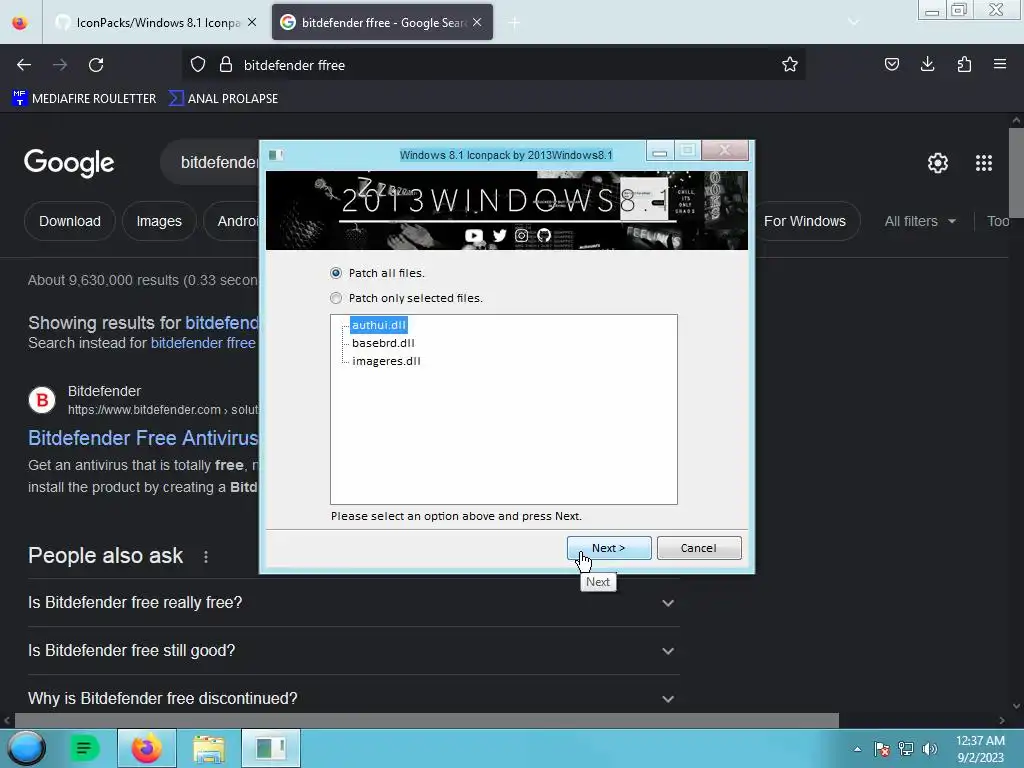Go forward in Firefox
This screenshot has width=1024, height=768.
(60, 65)
